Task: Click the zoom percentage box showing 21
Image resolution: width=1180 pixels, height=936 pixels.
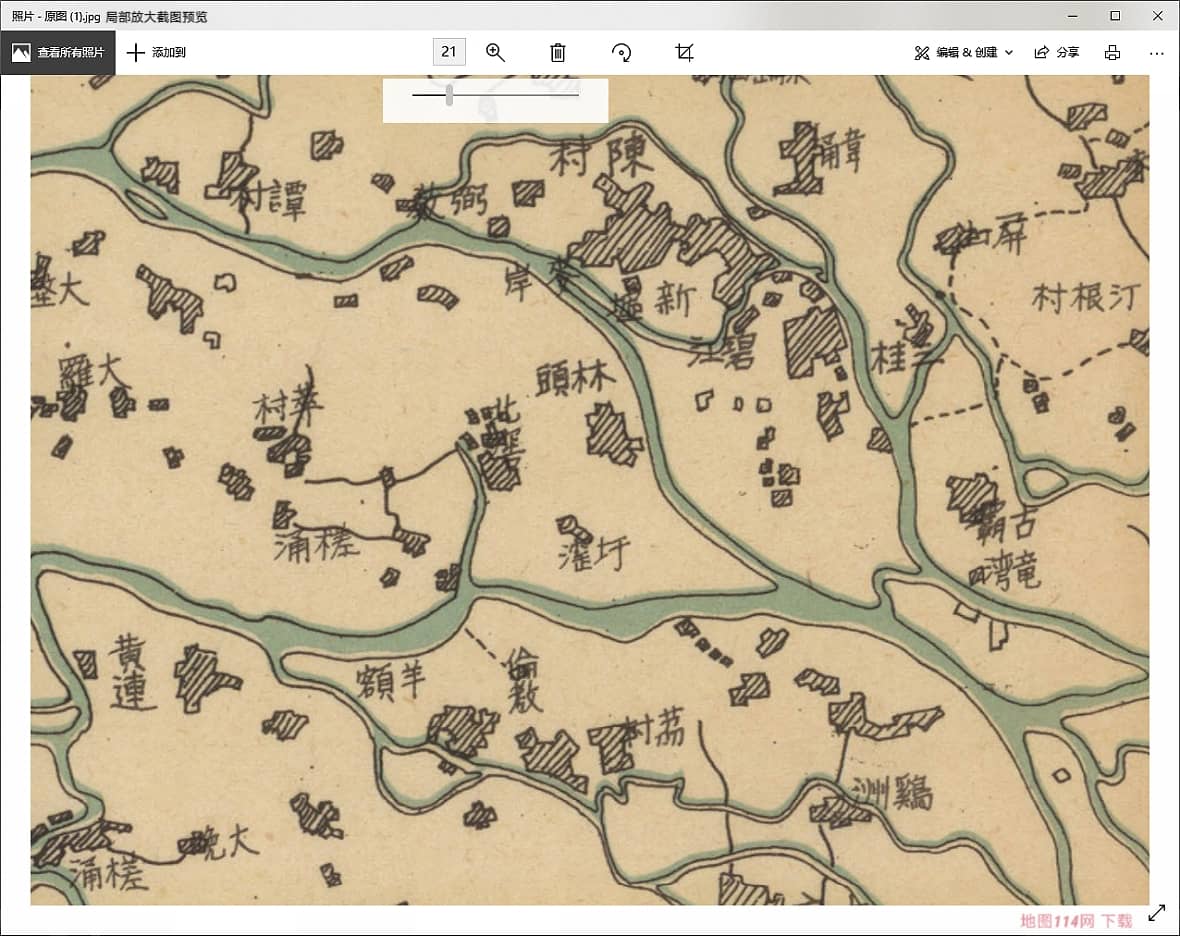Action: (449, 52)
